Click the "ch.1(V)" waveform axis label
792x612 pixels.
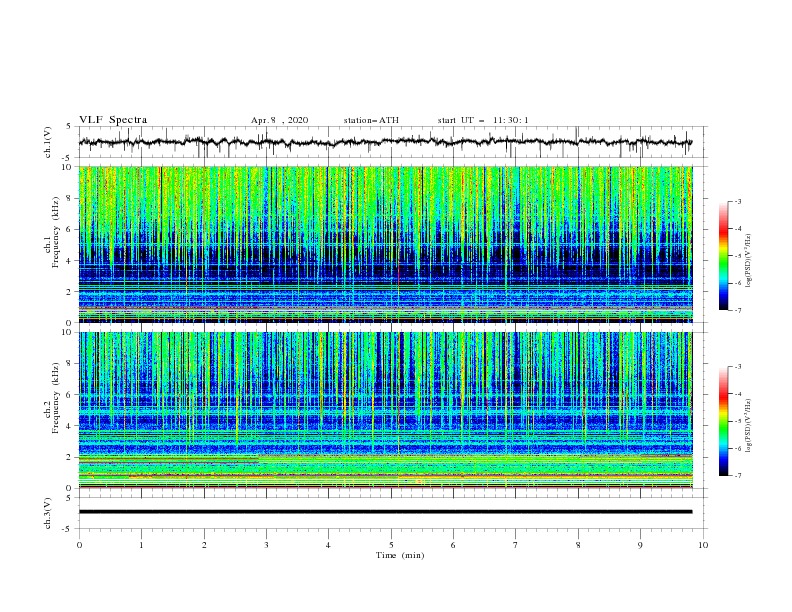(48, 142)
